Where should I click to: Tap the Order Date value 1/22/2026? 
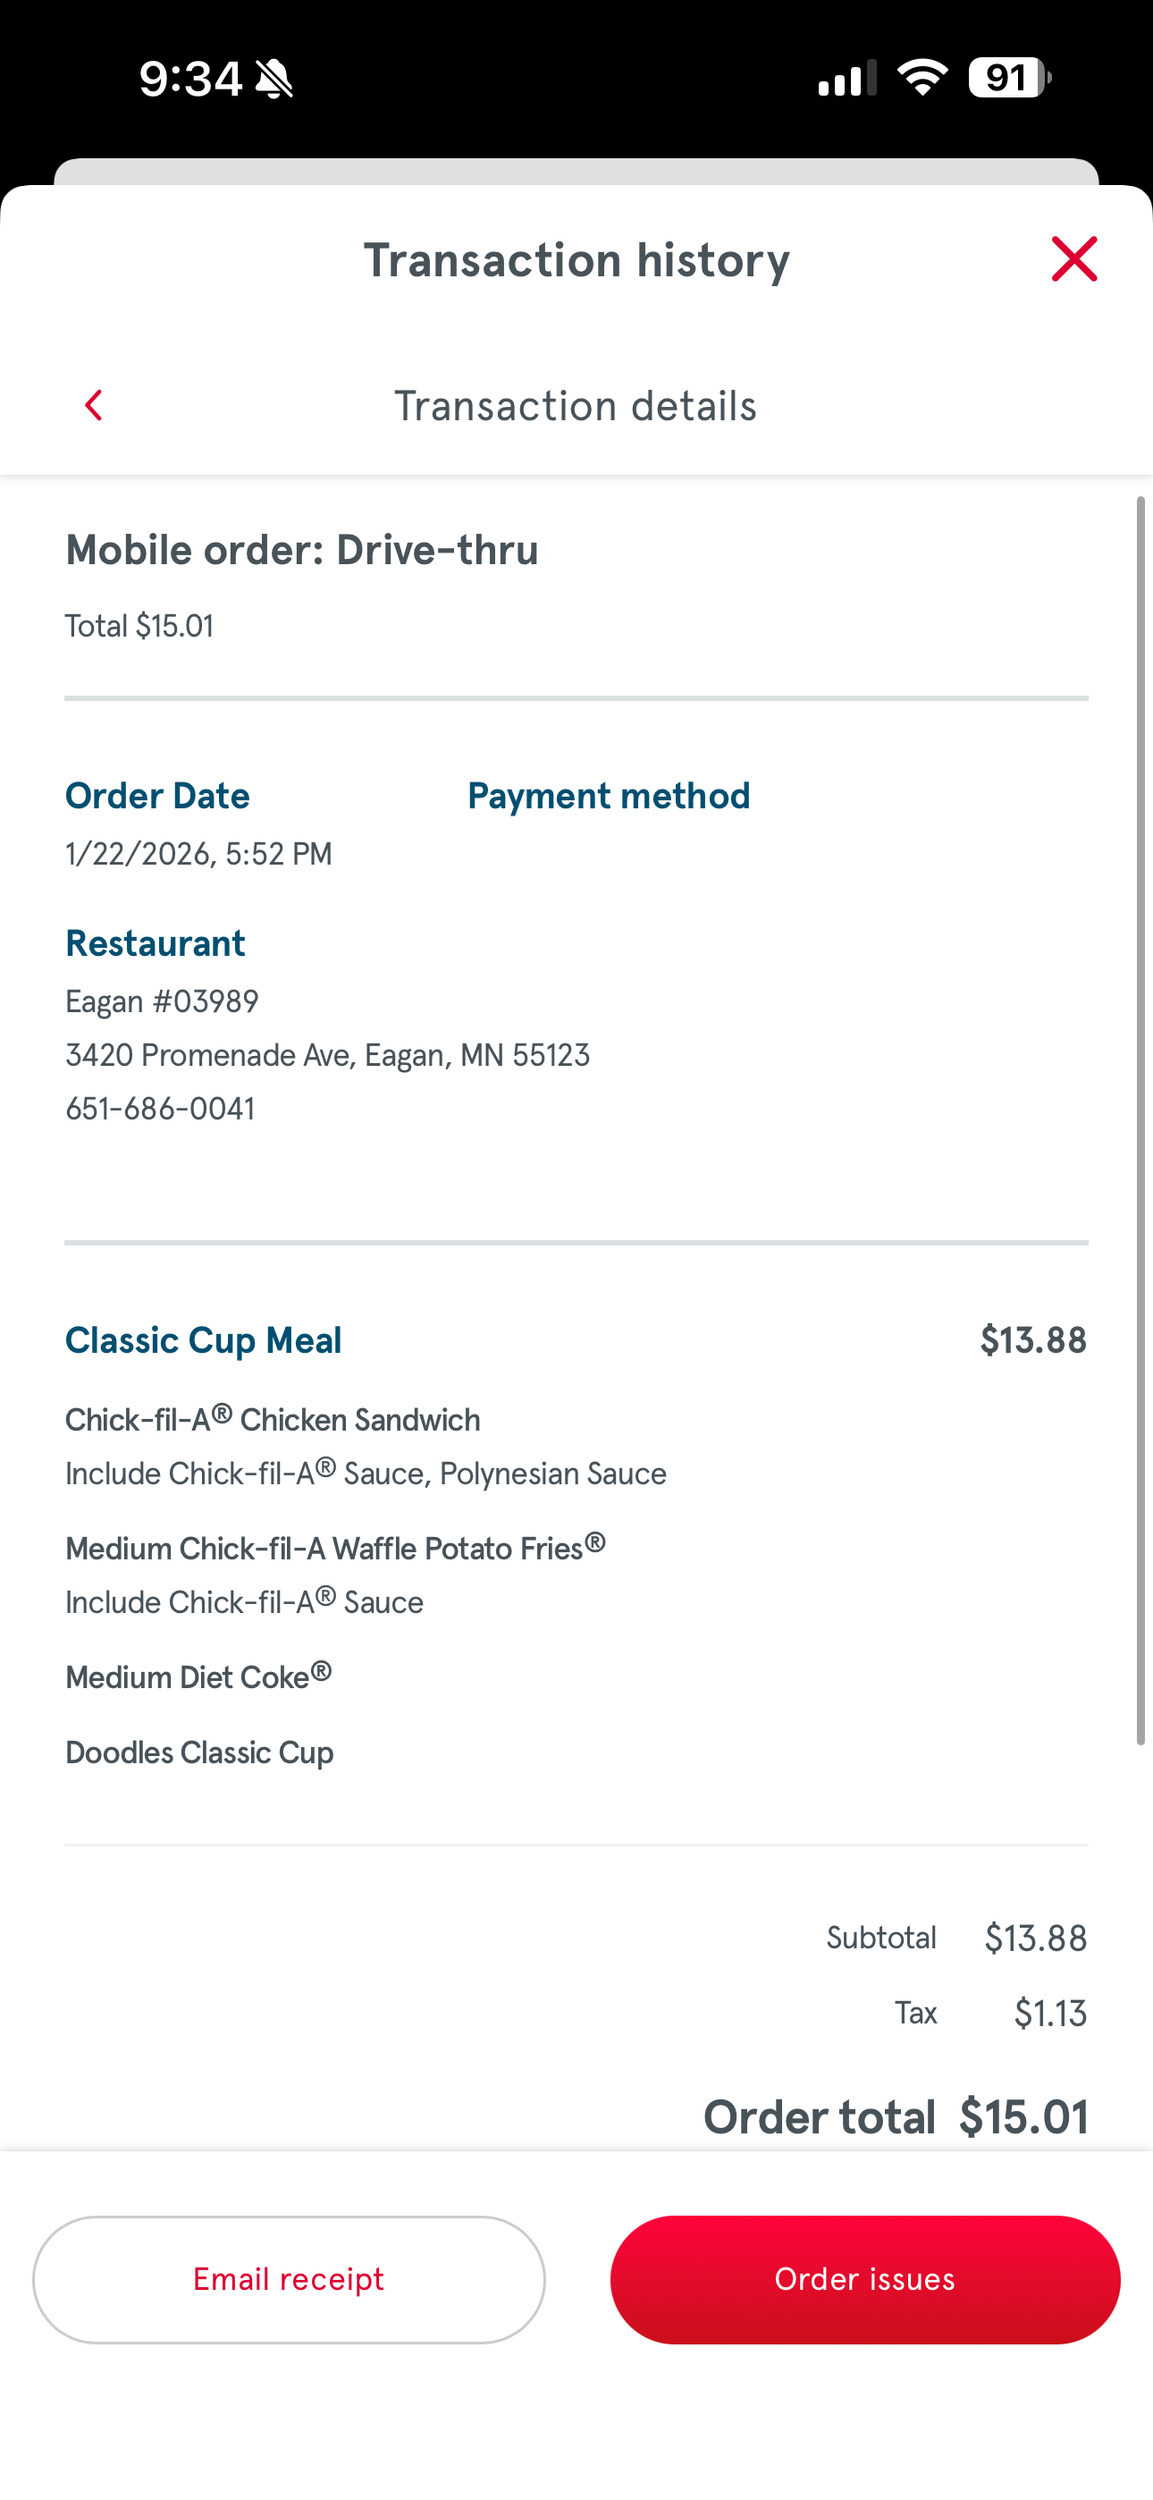198,854
